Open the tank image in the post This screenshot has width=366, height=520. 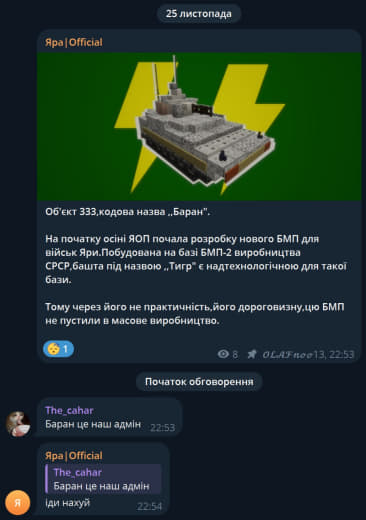tap(199, 127)
